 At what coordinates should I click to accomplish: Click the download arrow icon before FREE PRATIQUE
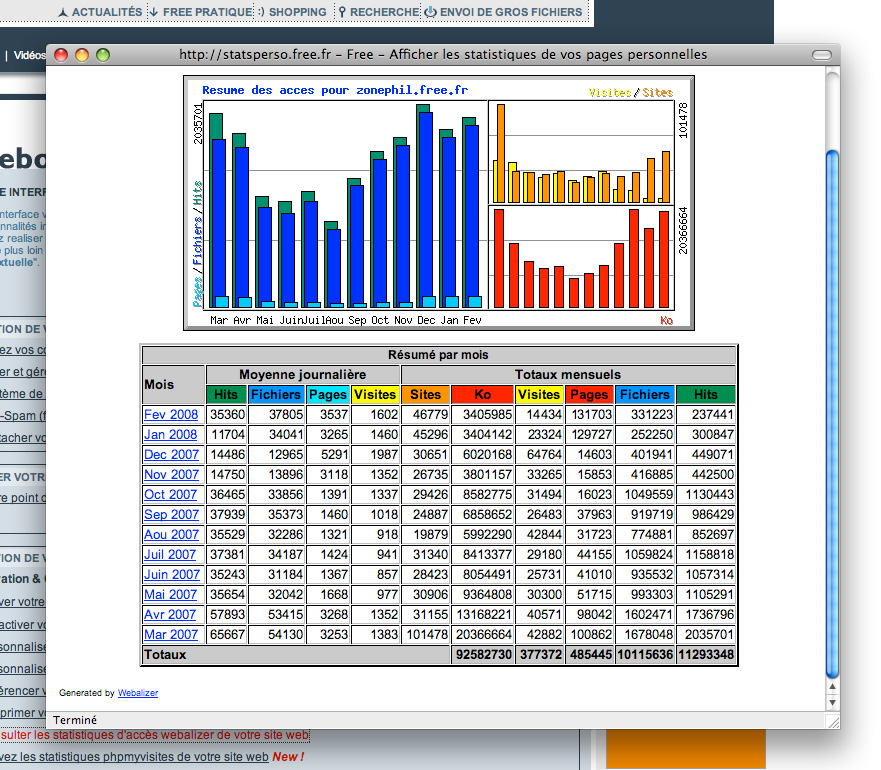pos(154,12)
